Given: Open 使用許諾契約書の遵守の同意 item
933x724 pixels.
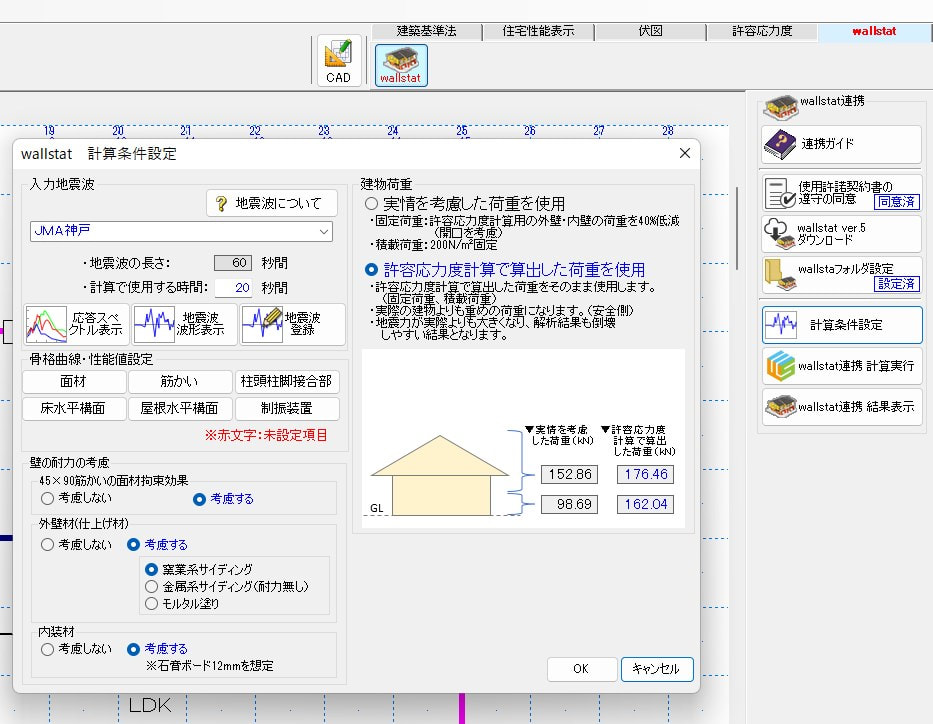Looking at the screenshot, I should click(841, 193).
